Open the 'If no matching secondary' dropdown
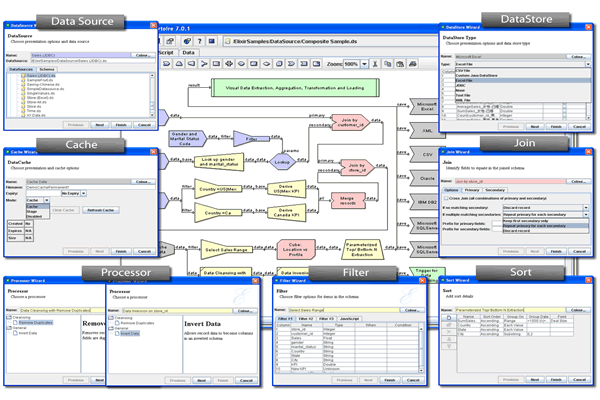600x400 pixels. tap(585, 207)
